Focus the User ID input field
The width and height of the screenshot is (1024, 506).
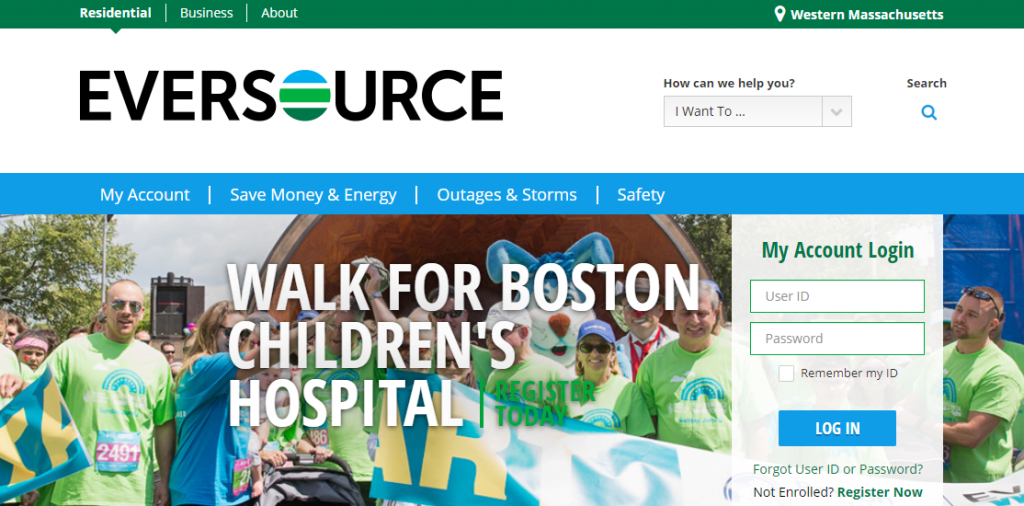[837, 296]
